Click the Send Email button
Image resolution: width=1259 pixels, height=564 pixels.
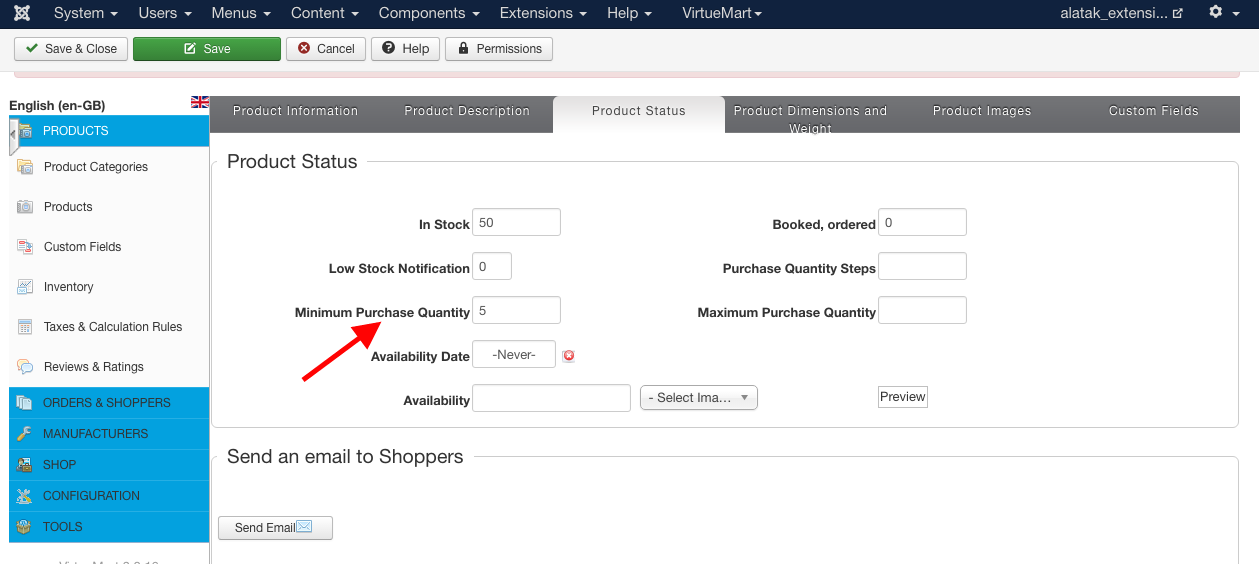pos(275,528)
